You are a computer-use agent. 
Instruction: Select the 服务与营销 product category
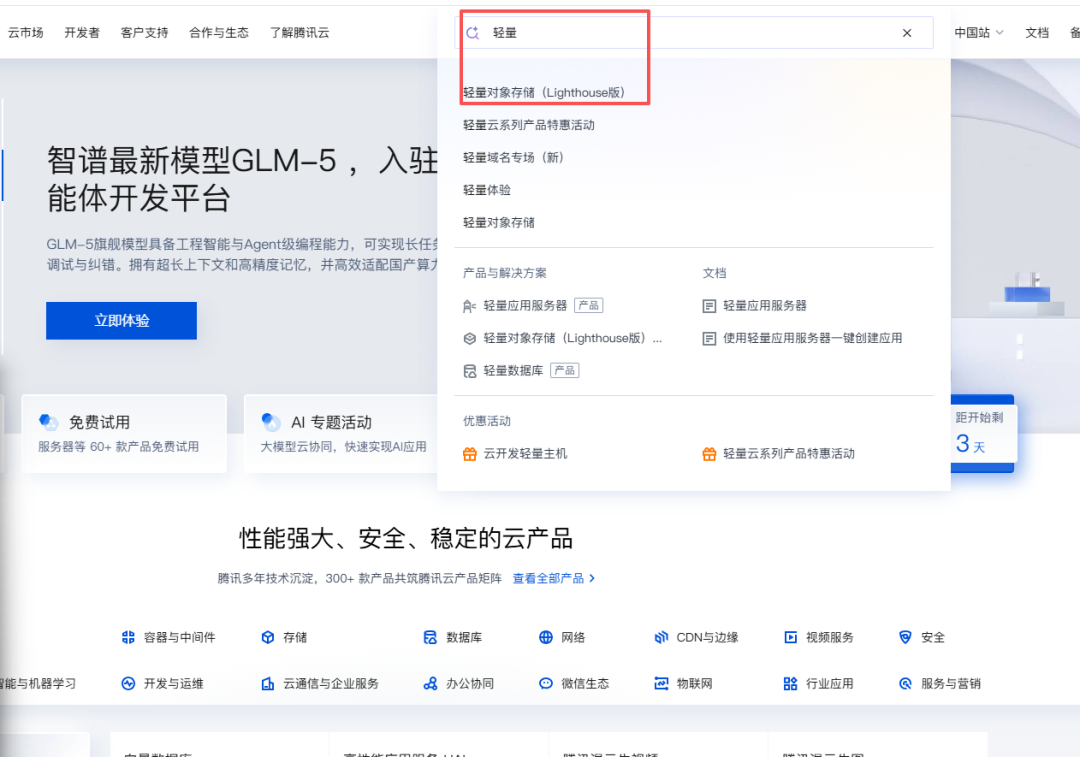click(940, 683)
